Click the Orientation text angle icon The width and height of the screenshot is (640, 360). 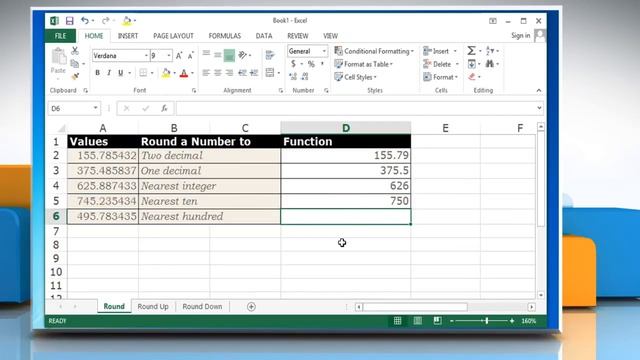[243, 55]
